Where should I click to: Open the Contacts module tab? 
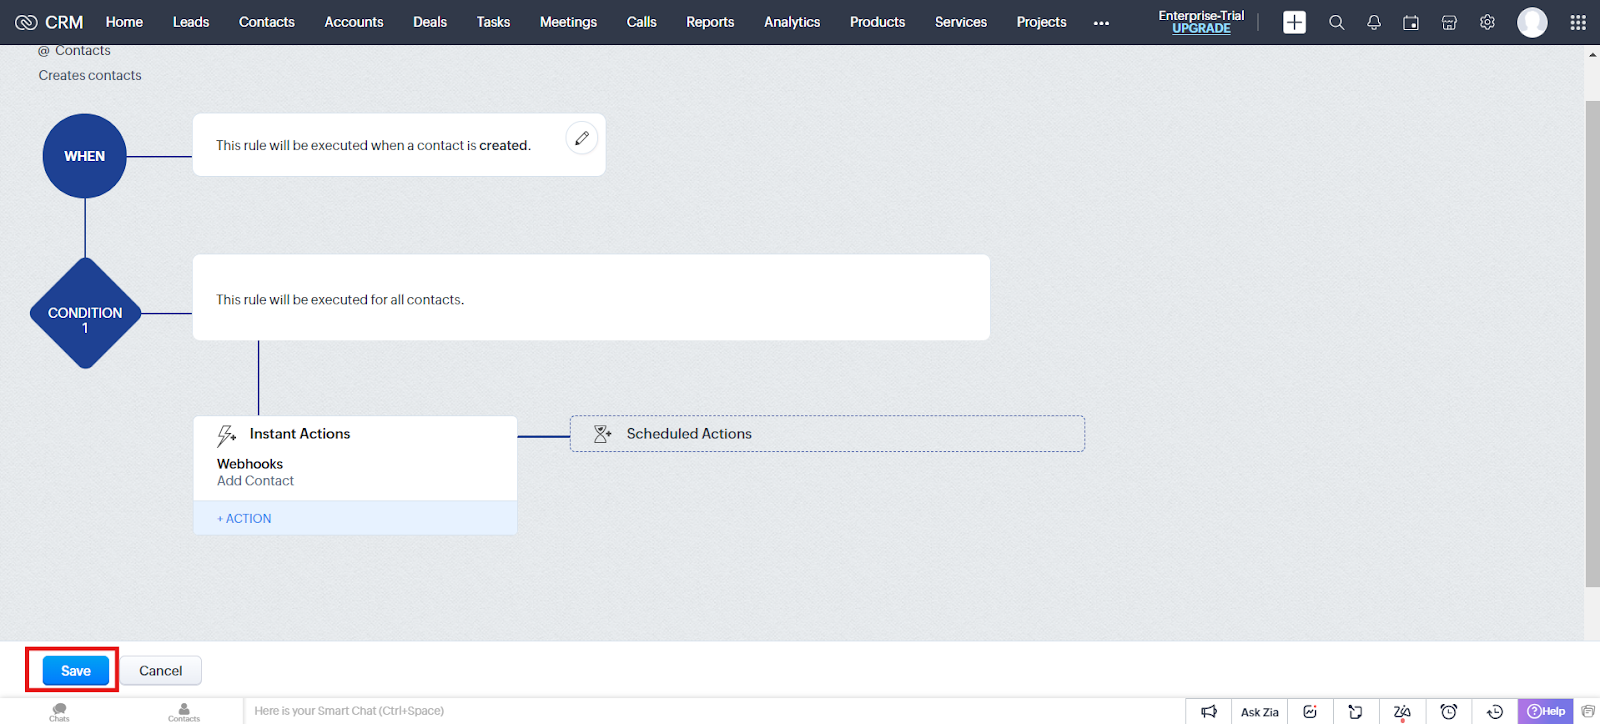267,22
